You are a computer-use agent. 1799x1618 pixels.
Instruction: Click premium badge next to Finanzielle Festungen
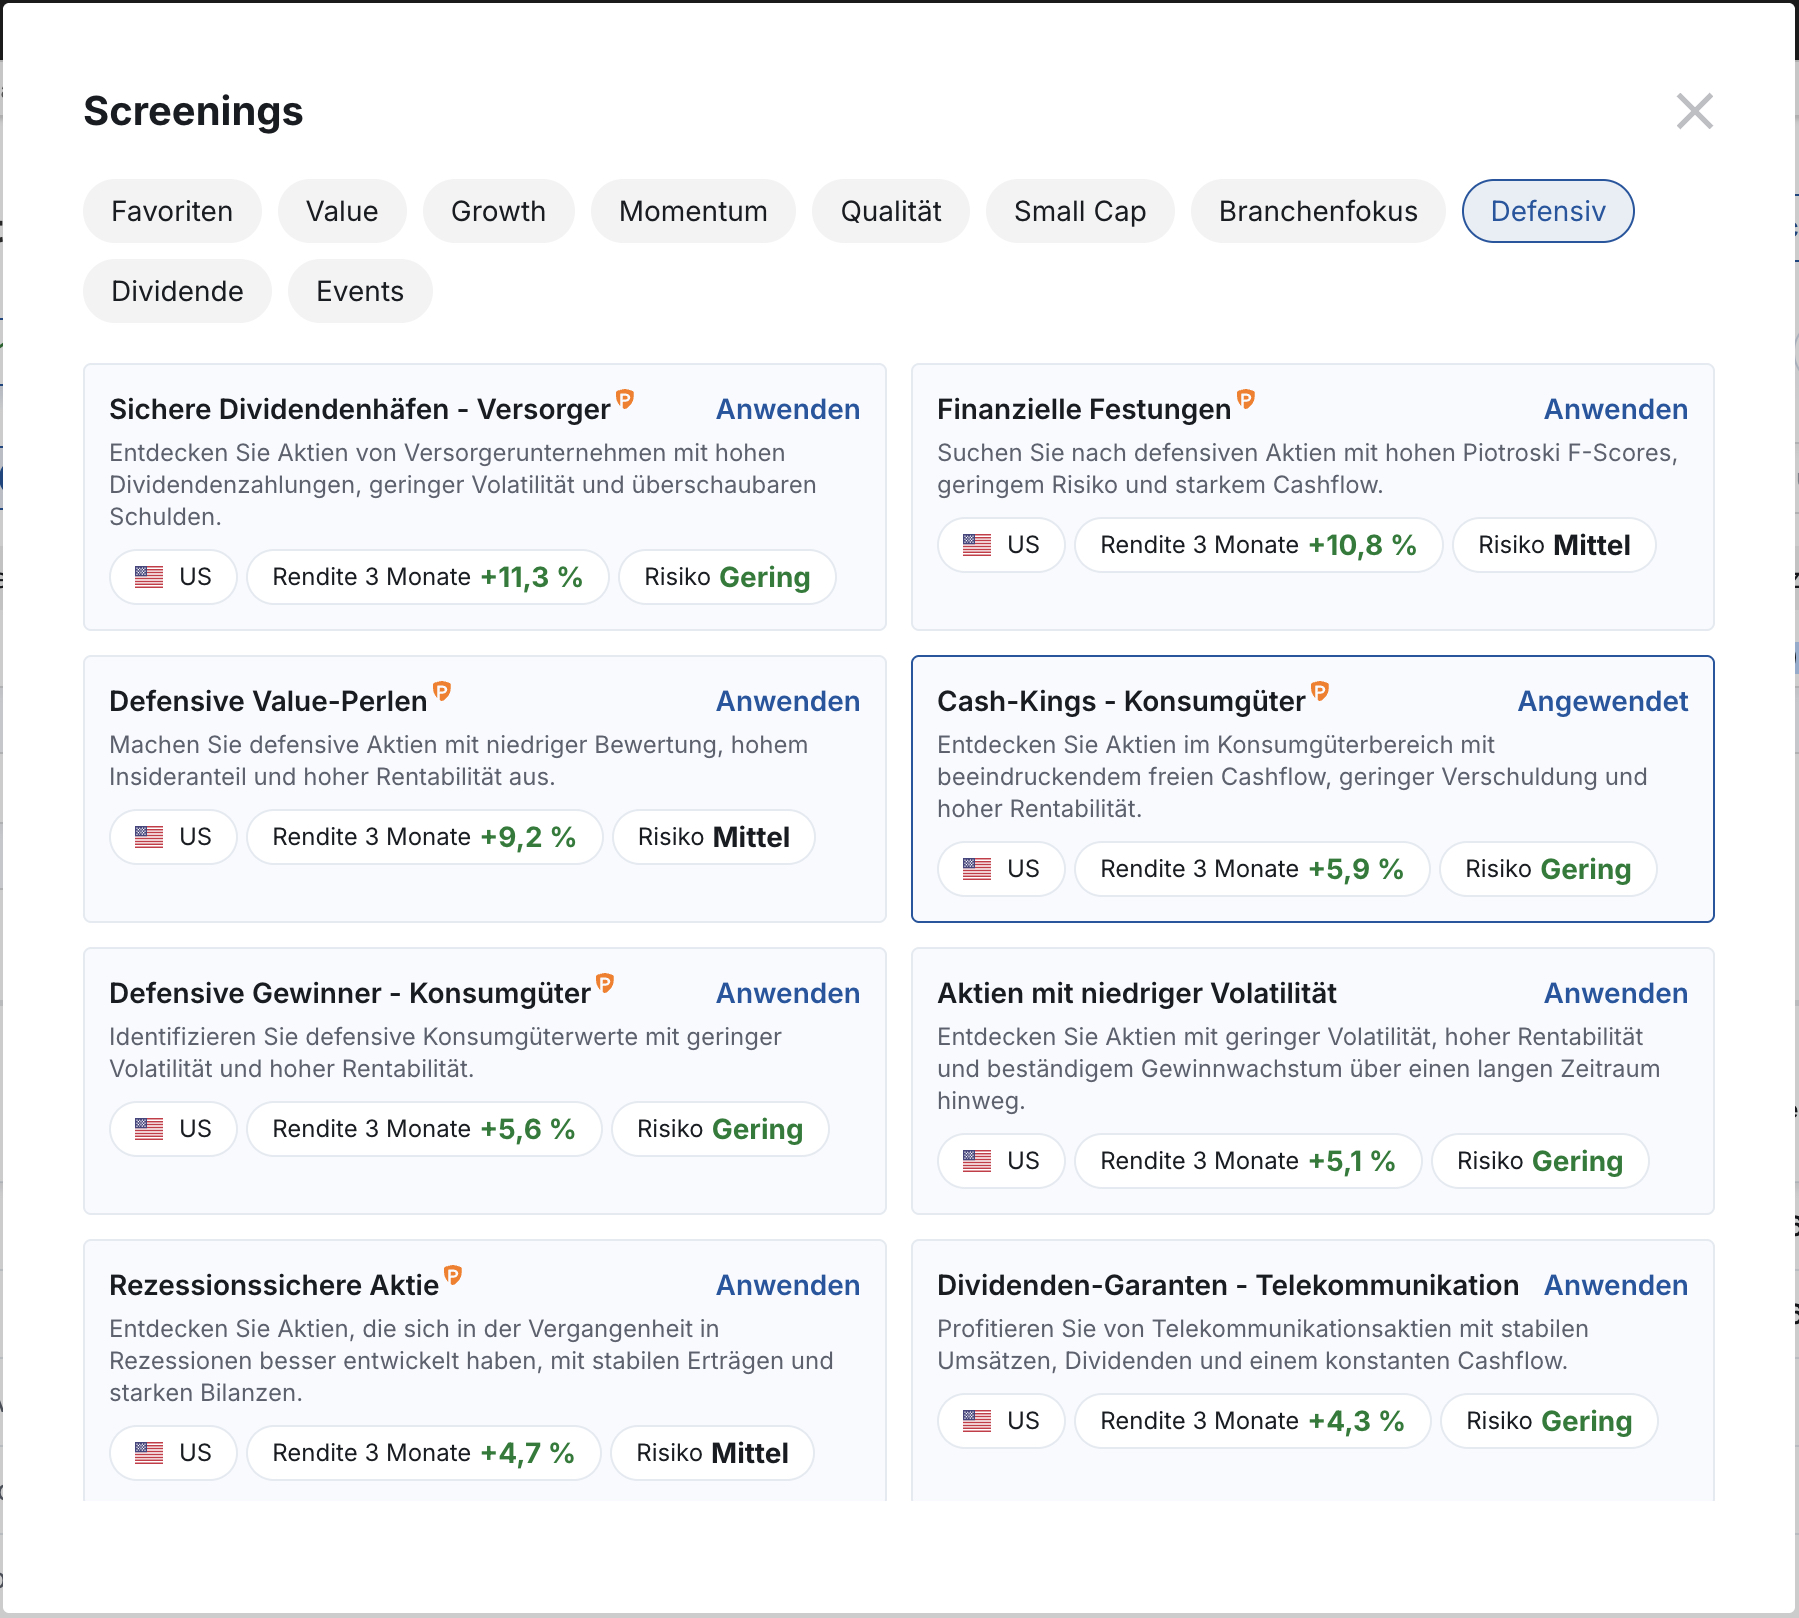click(1246, 399)
